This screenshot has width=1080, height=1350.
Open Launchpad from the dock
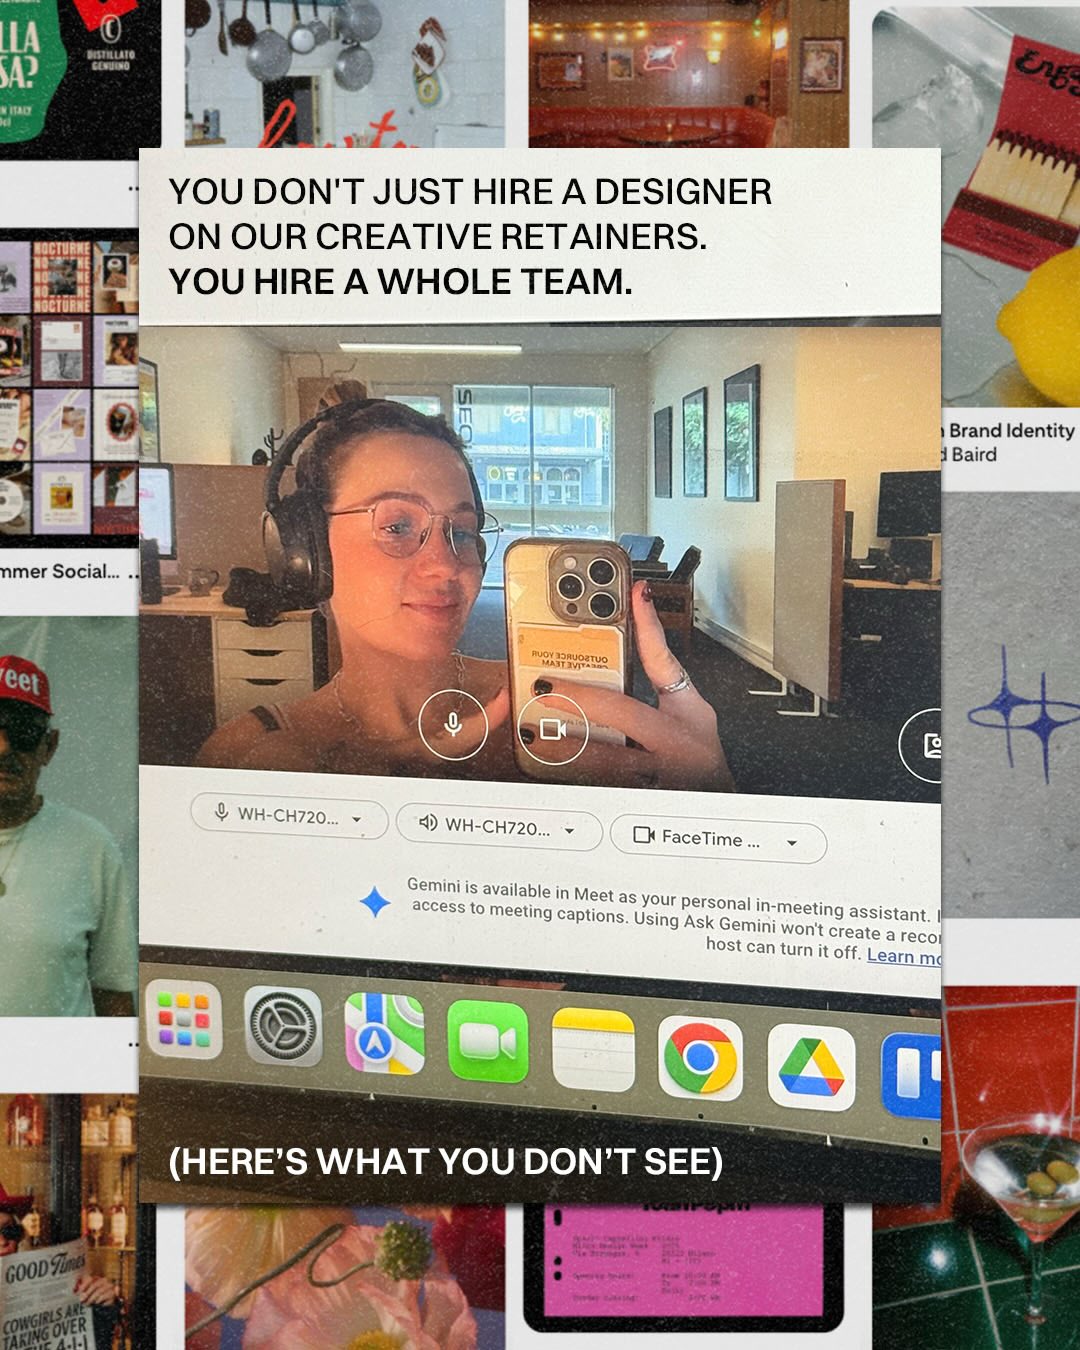(x=184, y=1019)
